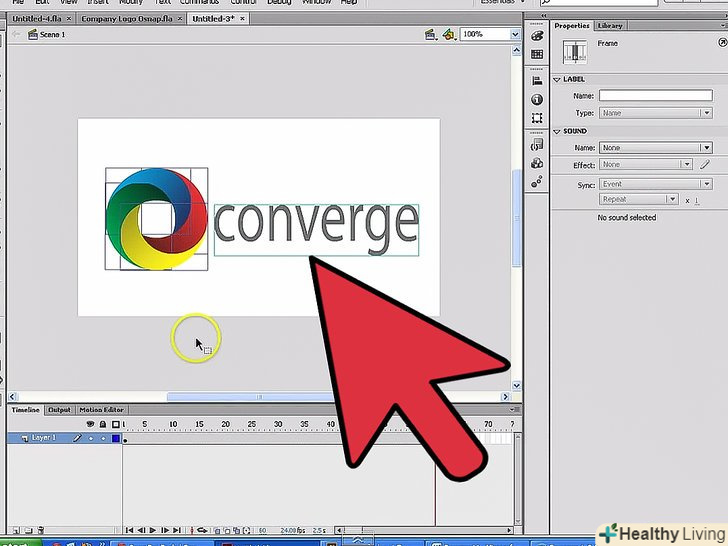Toggle Layer 1 visibility dot
This screenshot has height=546, width=728.
point(91,438)
